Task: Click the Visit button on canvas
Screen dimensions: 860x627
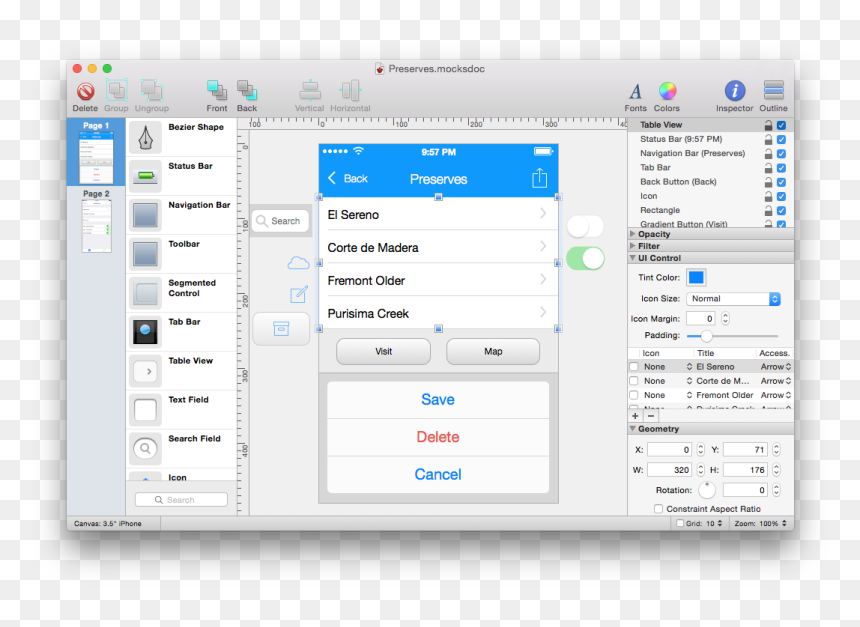Action: point(383,351)
